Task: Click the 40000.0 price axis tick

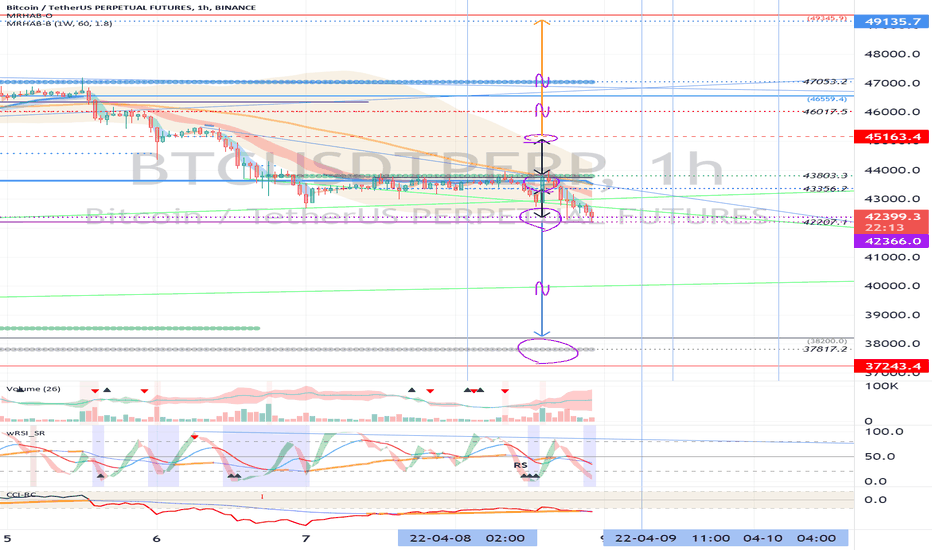Action: point(892,286)
